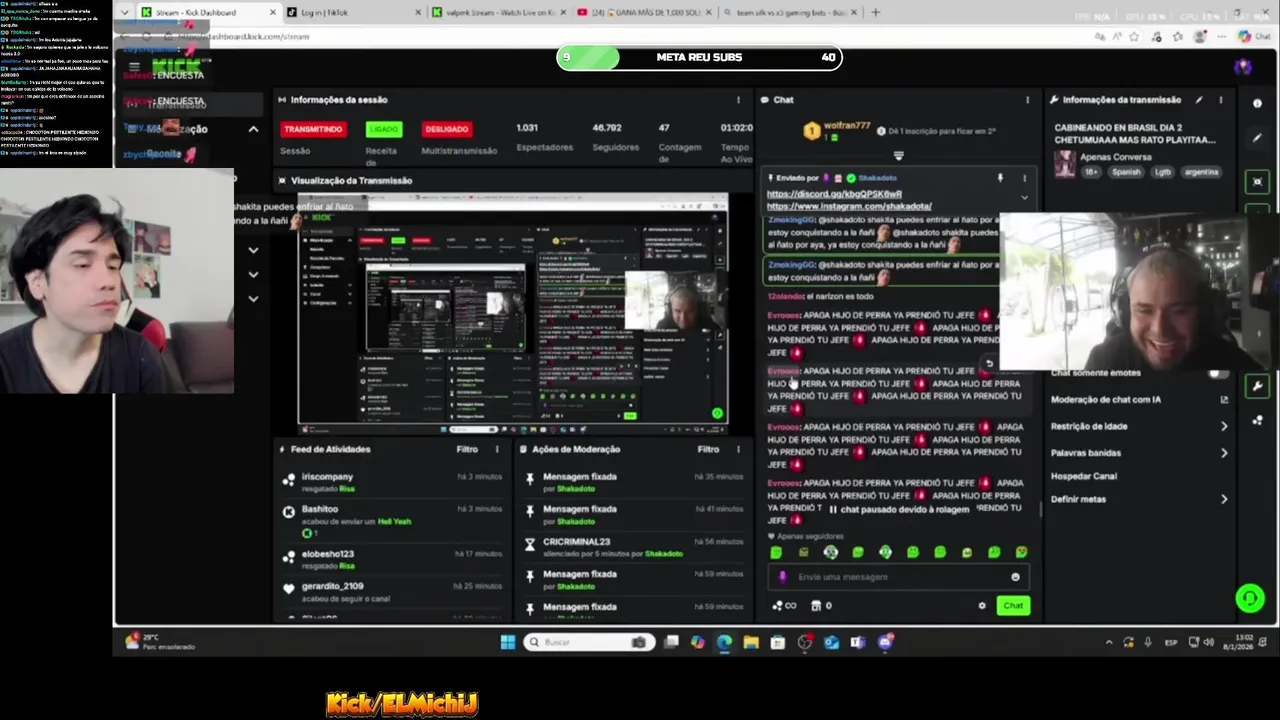The width and height of the screenshot is (1280, 720).
Task: Click the META REU SUBS progress bar
Action: click(x=699, y=57)
